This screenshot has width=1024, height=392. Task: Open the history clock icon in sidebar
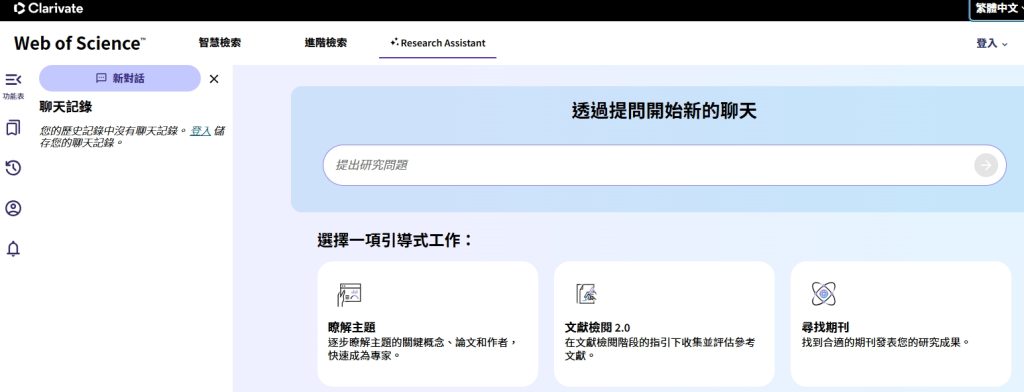pyautogui.click(x=13, y=168)
